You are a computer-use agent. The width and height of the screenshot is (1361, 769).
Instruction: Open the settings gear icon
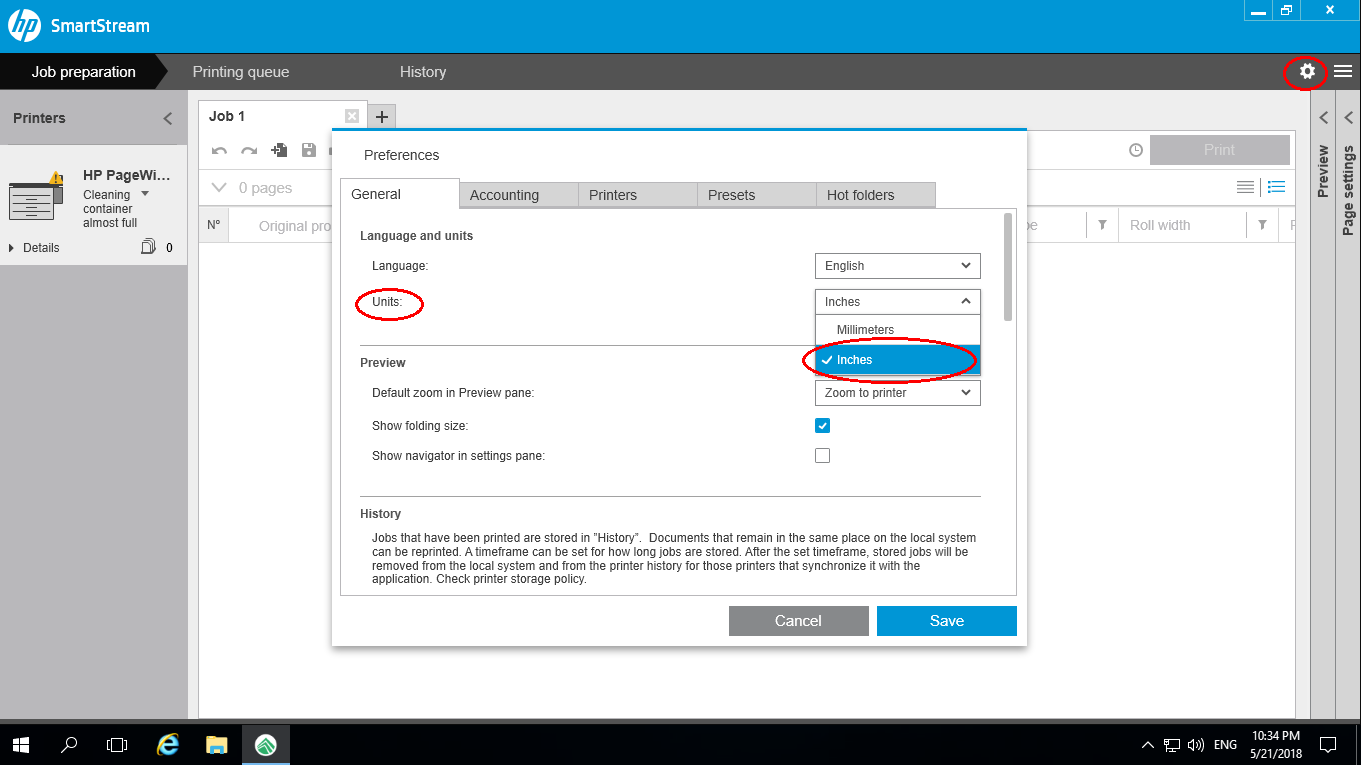pos(1307,72)
